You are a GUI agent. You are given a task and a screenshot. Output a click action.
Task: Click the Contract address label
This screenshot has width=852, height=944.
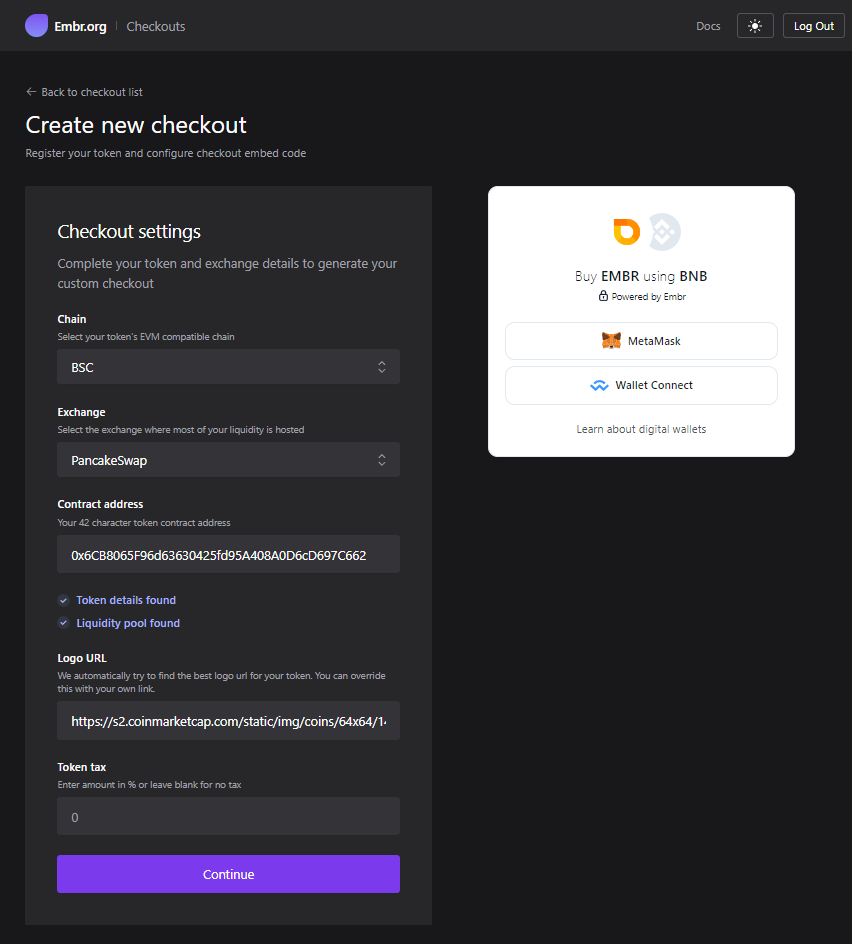pos(100,504)
